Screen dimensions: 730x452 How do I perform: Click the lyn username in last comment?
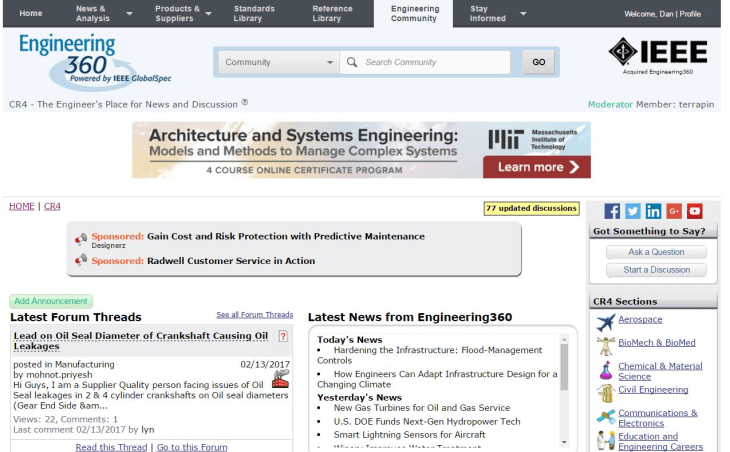click(148, 430)
